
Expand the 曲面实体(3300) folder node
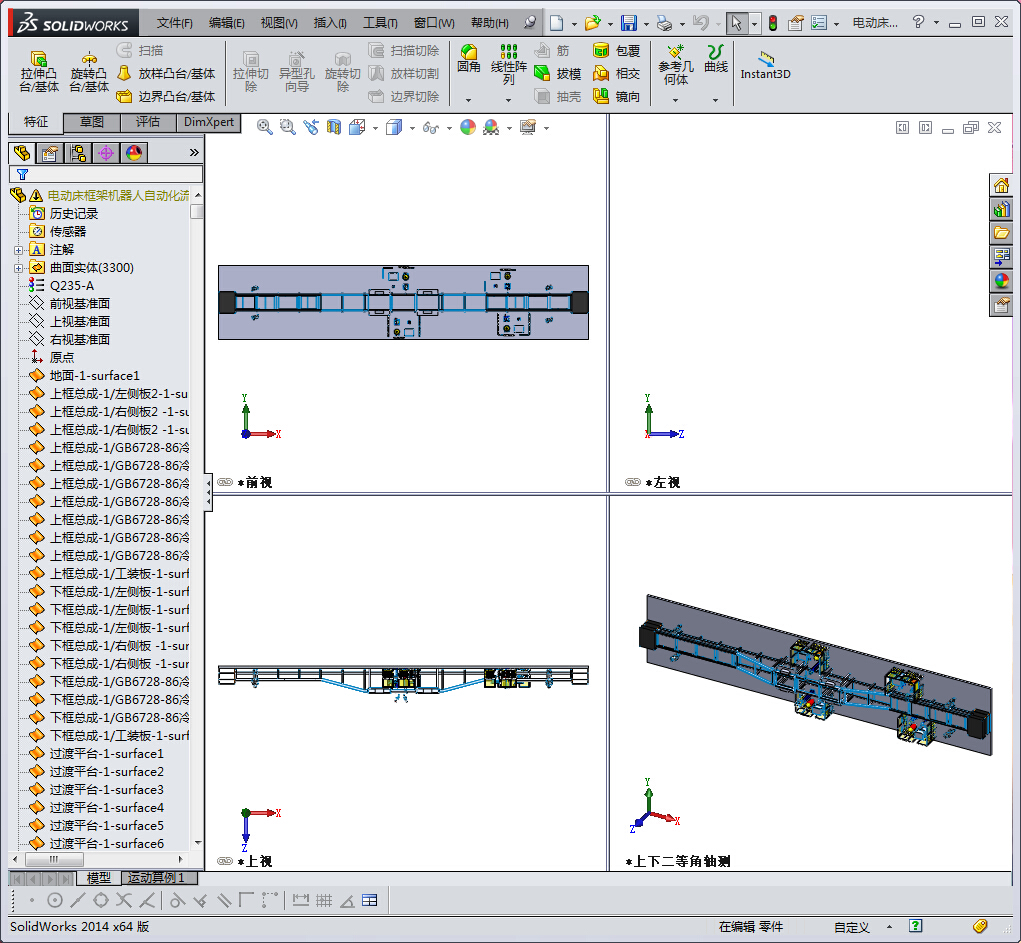point(18,267)
